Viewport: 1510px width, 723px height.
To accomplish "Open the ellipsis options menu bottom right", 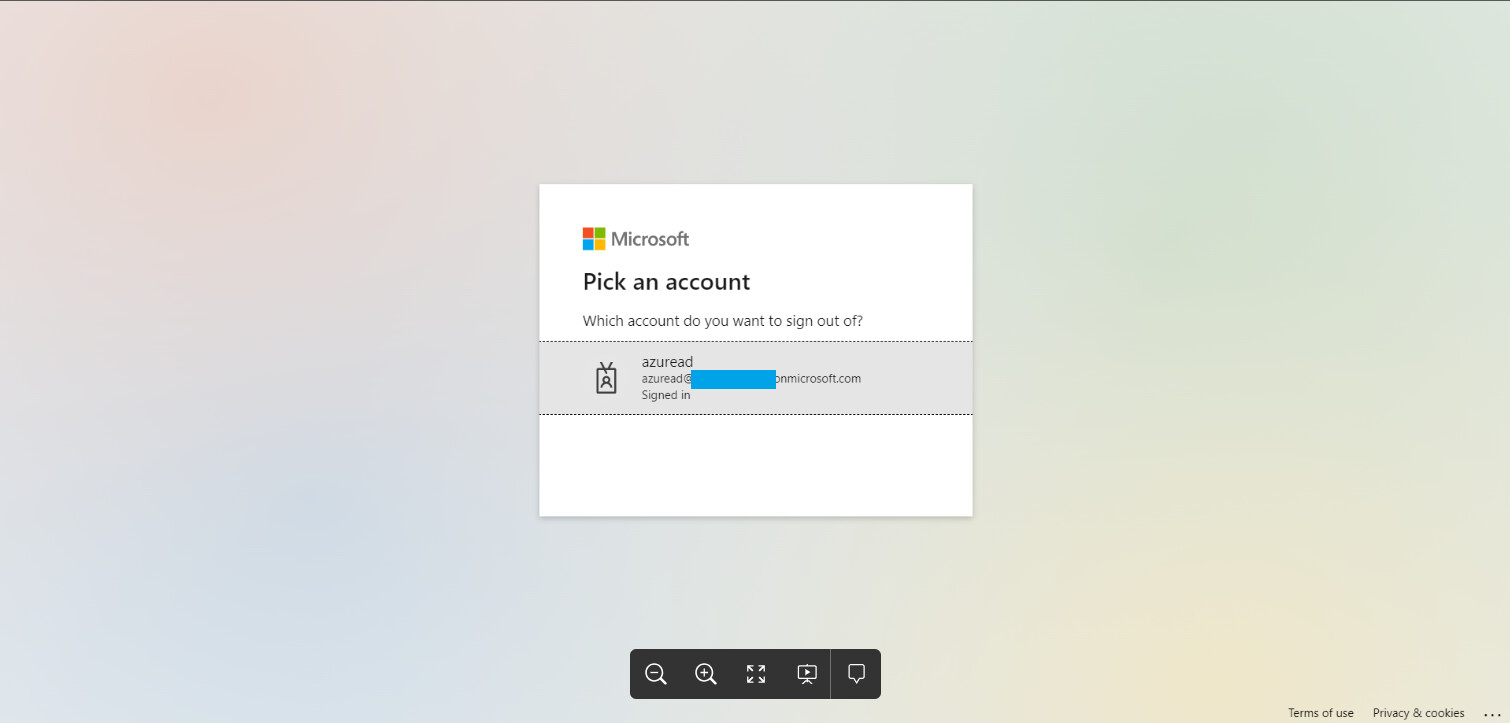I will pyautogui.click(x=1493, y=714).
